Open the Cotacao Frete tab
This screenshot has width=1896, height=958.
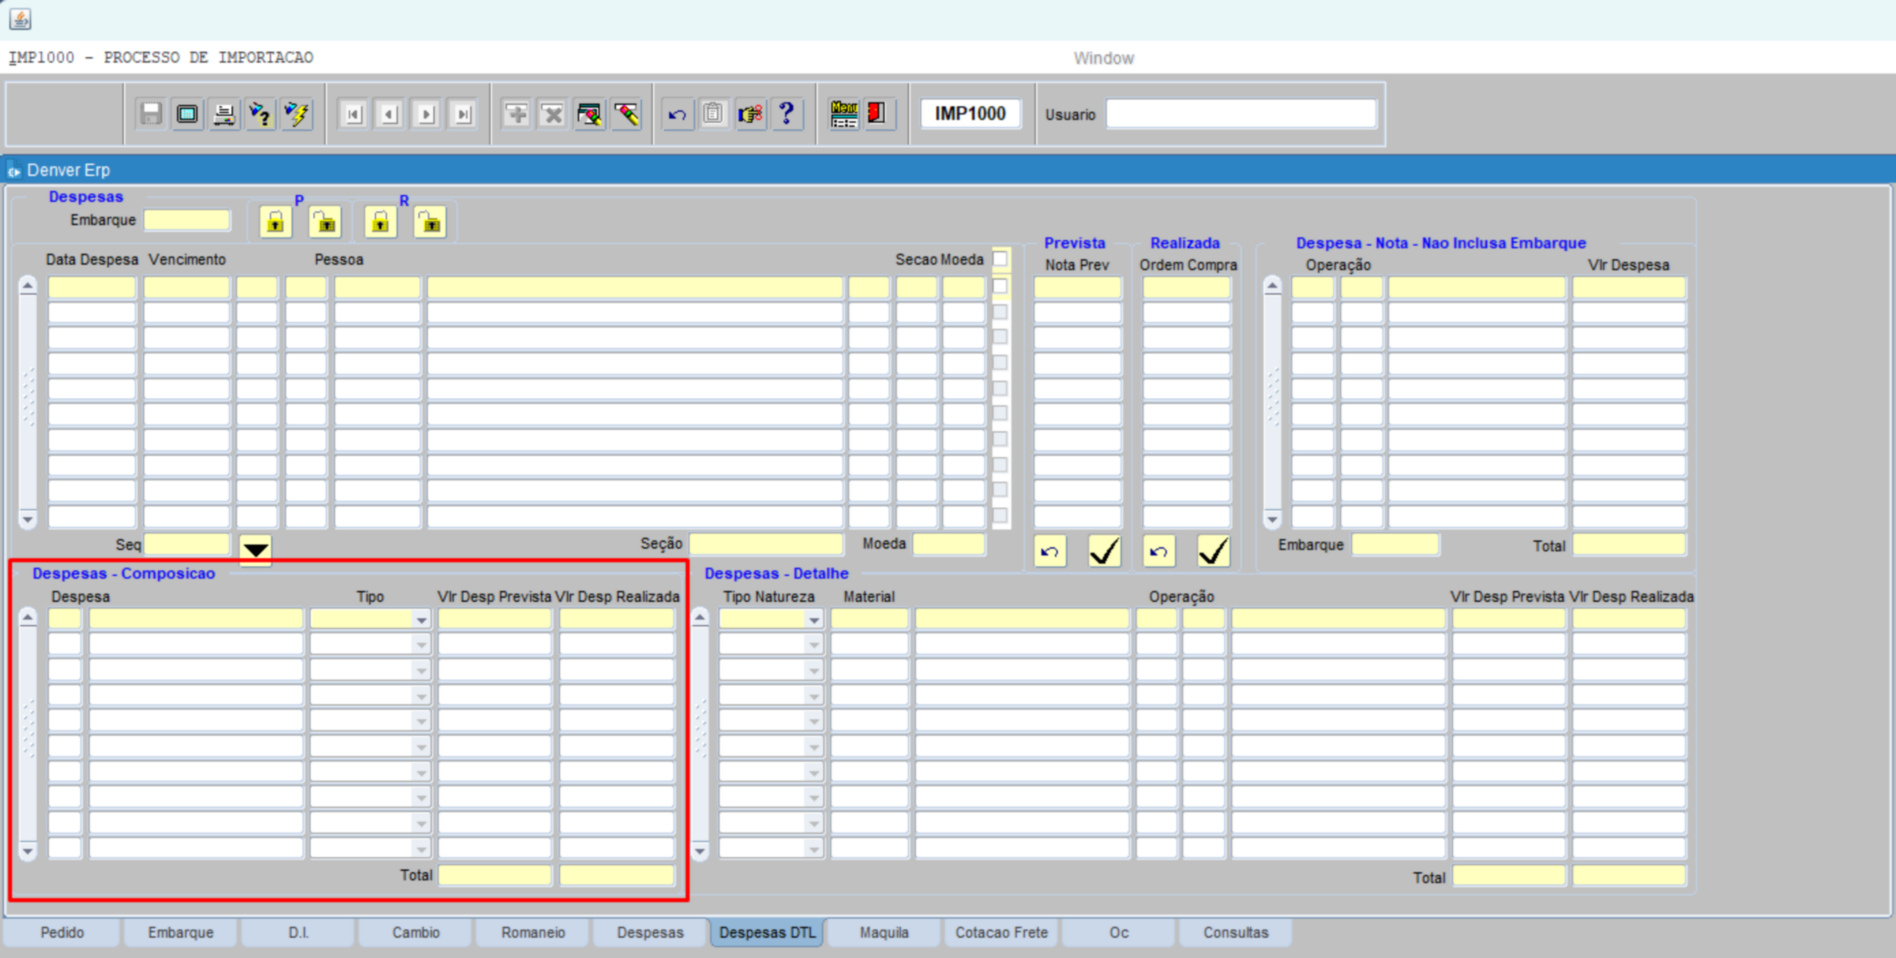coord(1001,932)
